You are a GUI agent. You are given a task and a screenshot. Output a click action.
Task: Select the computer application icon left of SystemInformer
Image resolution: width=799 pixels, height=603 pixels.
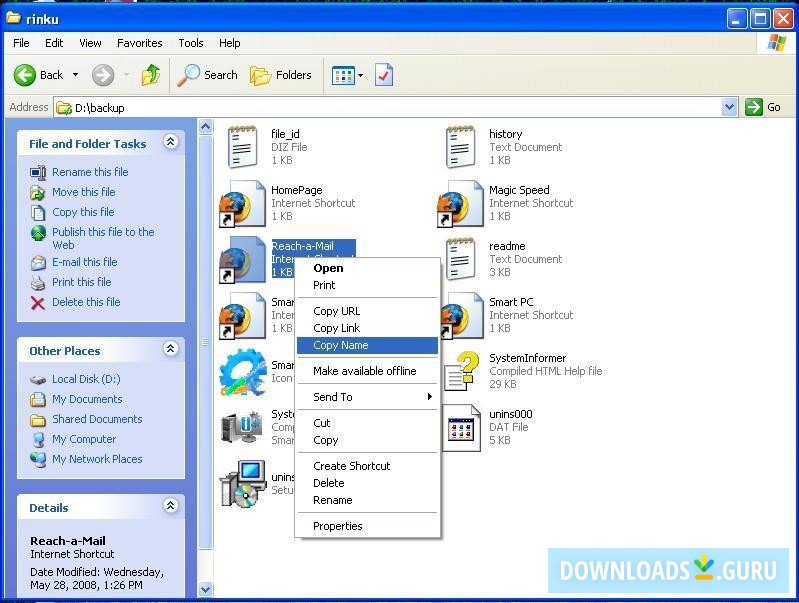click(x=241, y=427)
